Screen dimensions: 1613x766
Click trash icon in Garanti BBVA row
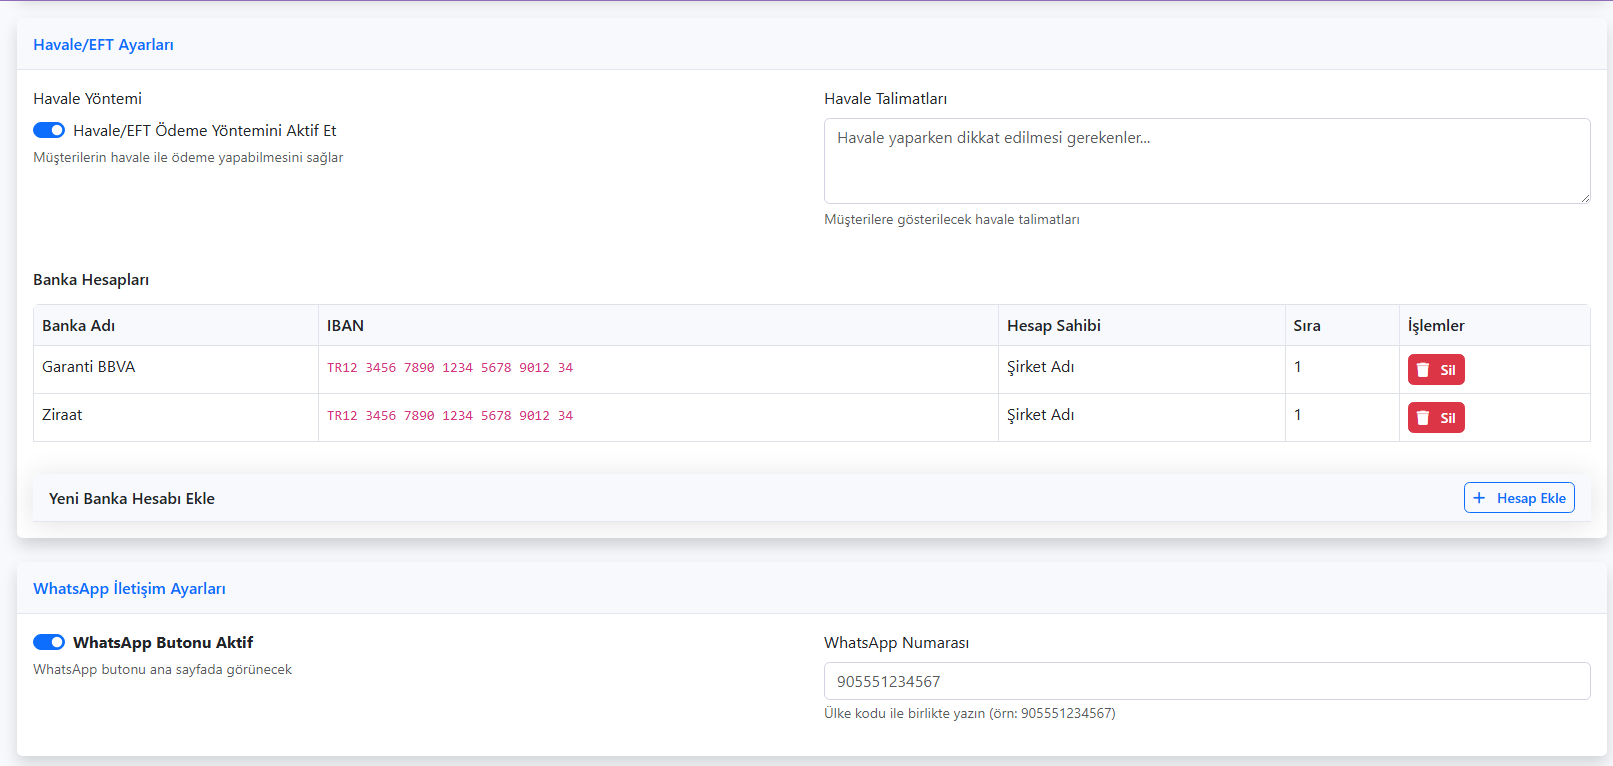1423,370
